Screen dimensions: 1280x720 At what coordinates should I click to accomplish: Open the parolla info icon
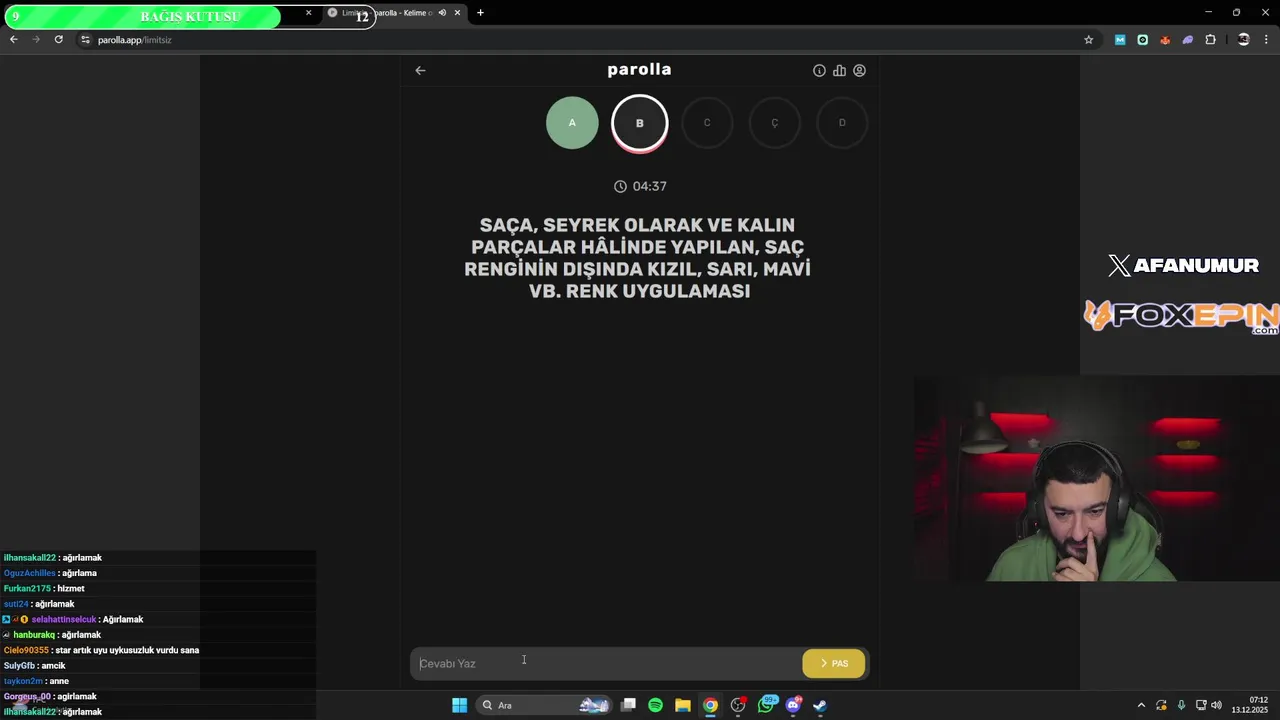819,70
